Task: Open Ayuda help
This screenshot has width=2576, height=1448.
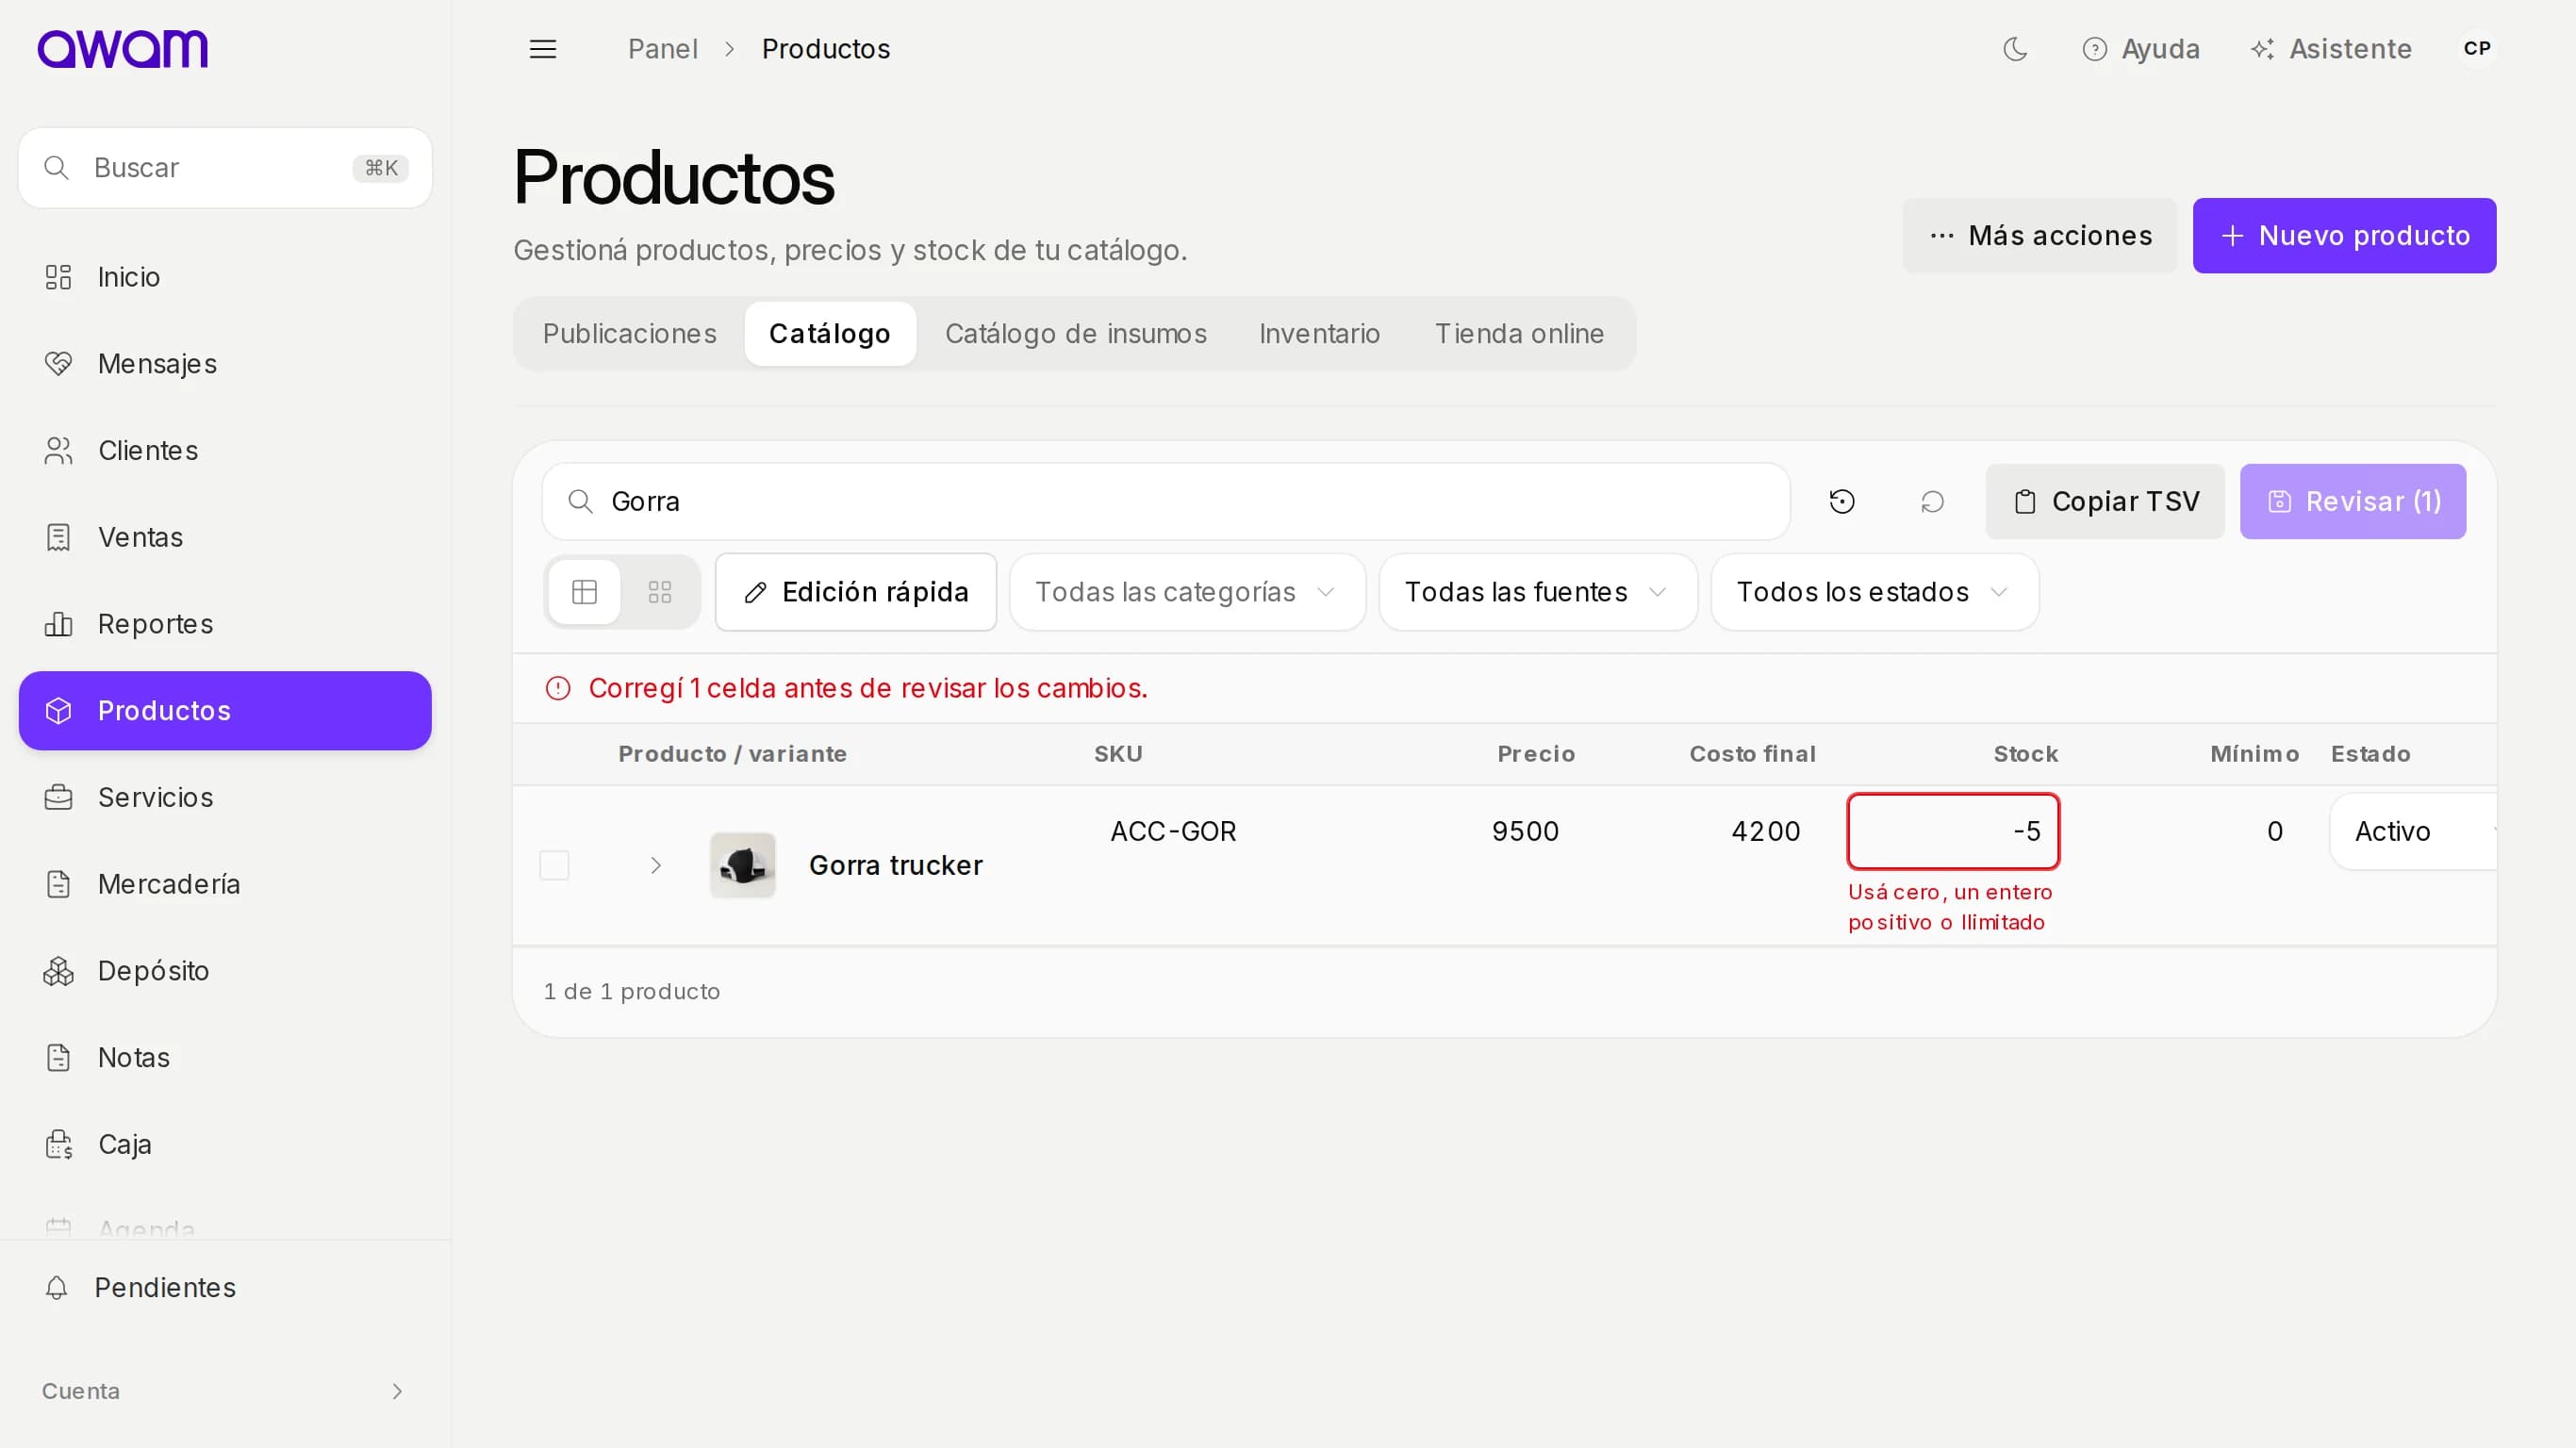Action: coord(2141,49)
